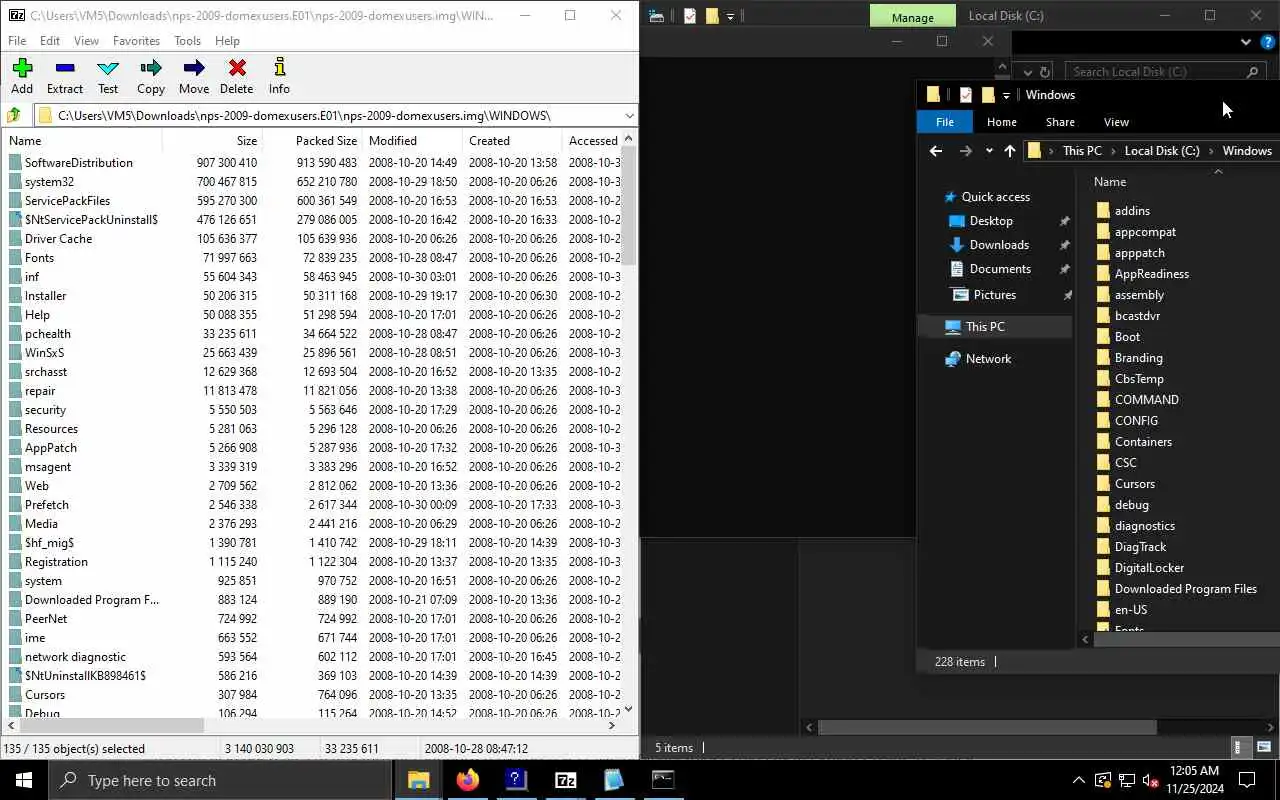Open the address path dropdown in 7-Zip
1280x800 pixels.
(629, 115)
